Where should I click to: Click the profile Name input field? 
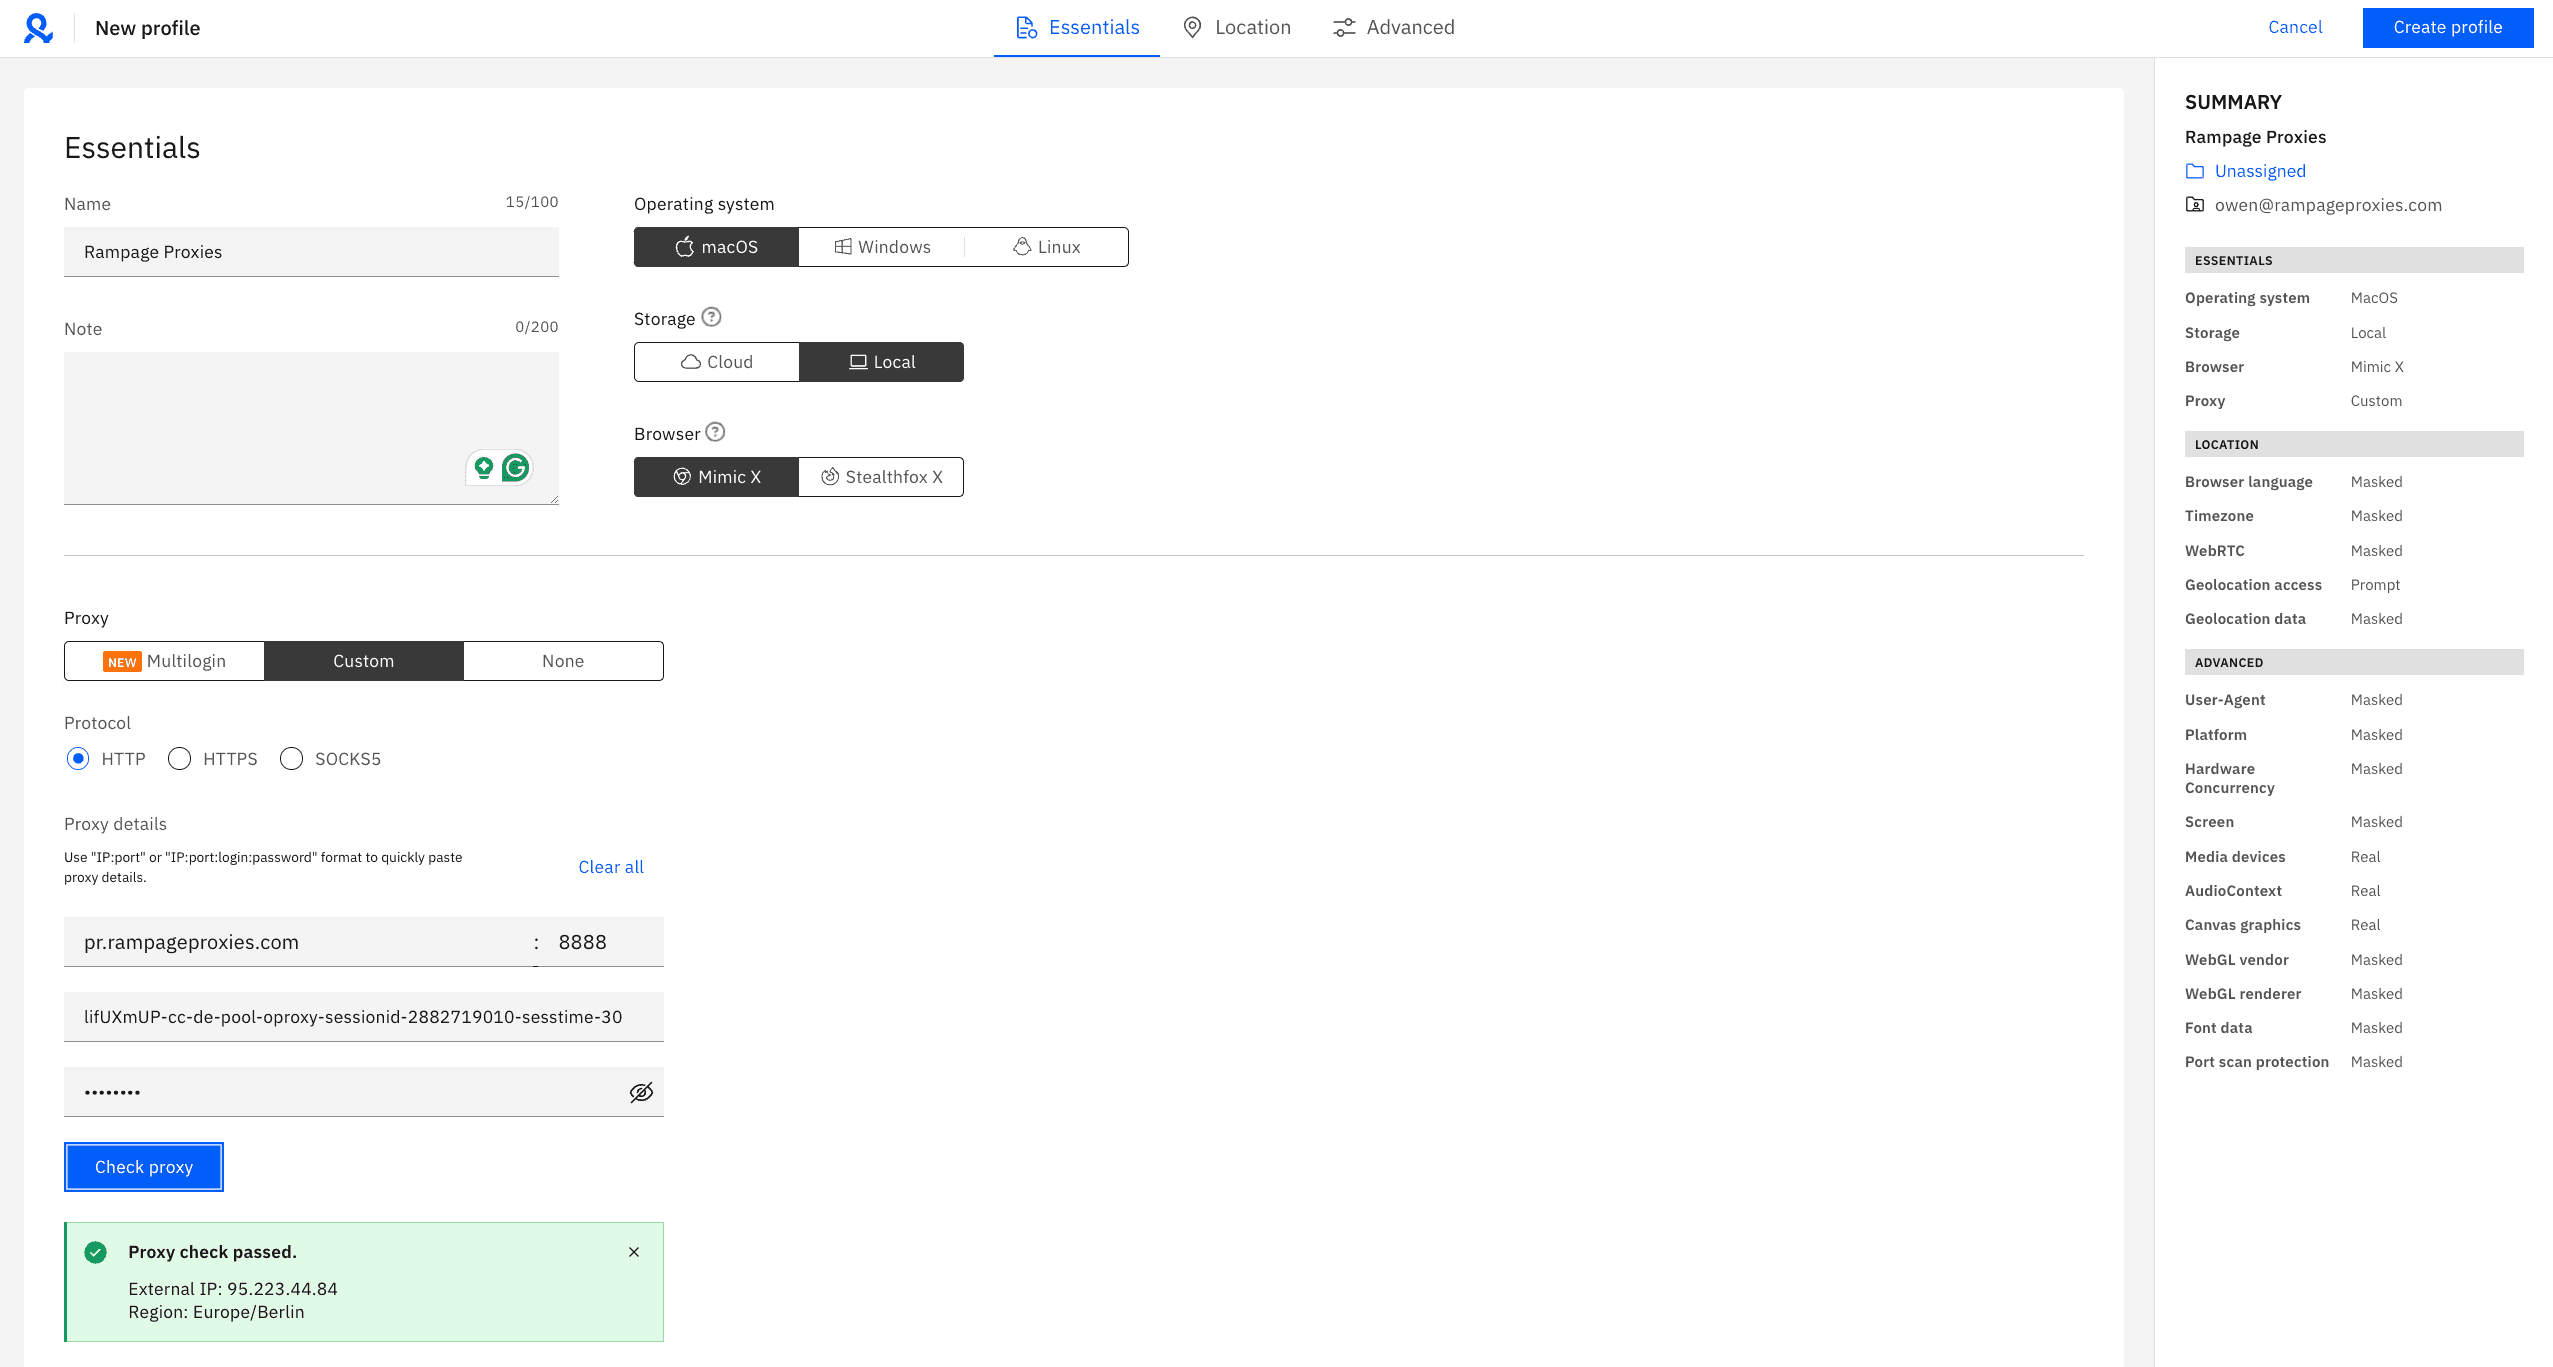point(311,252)
